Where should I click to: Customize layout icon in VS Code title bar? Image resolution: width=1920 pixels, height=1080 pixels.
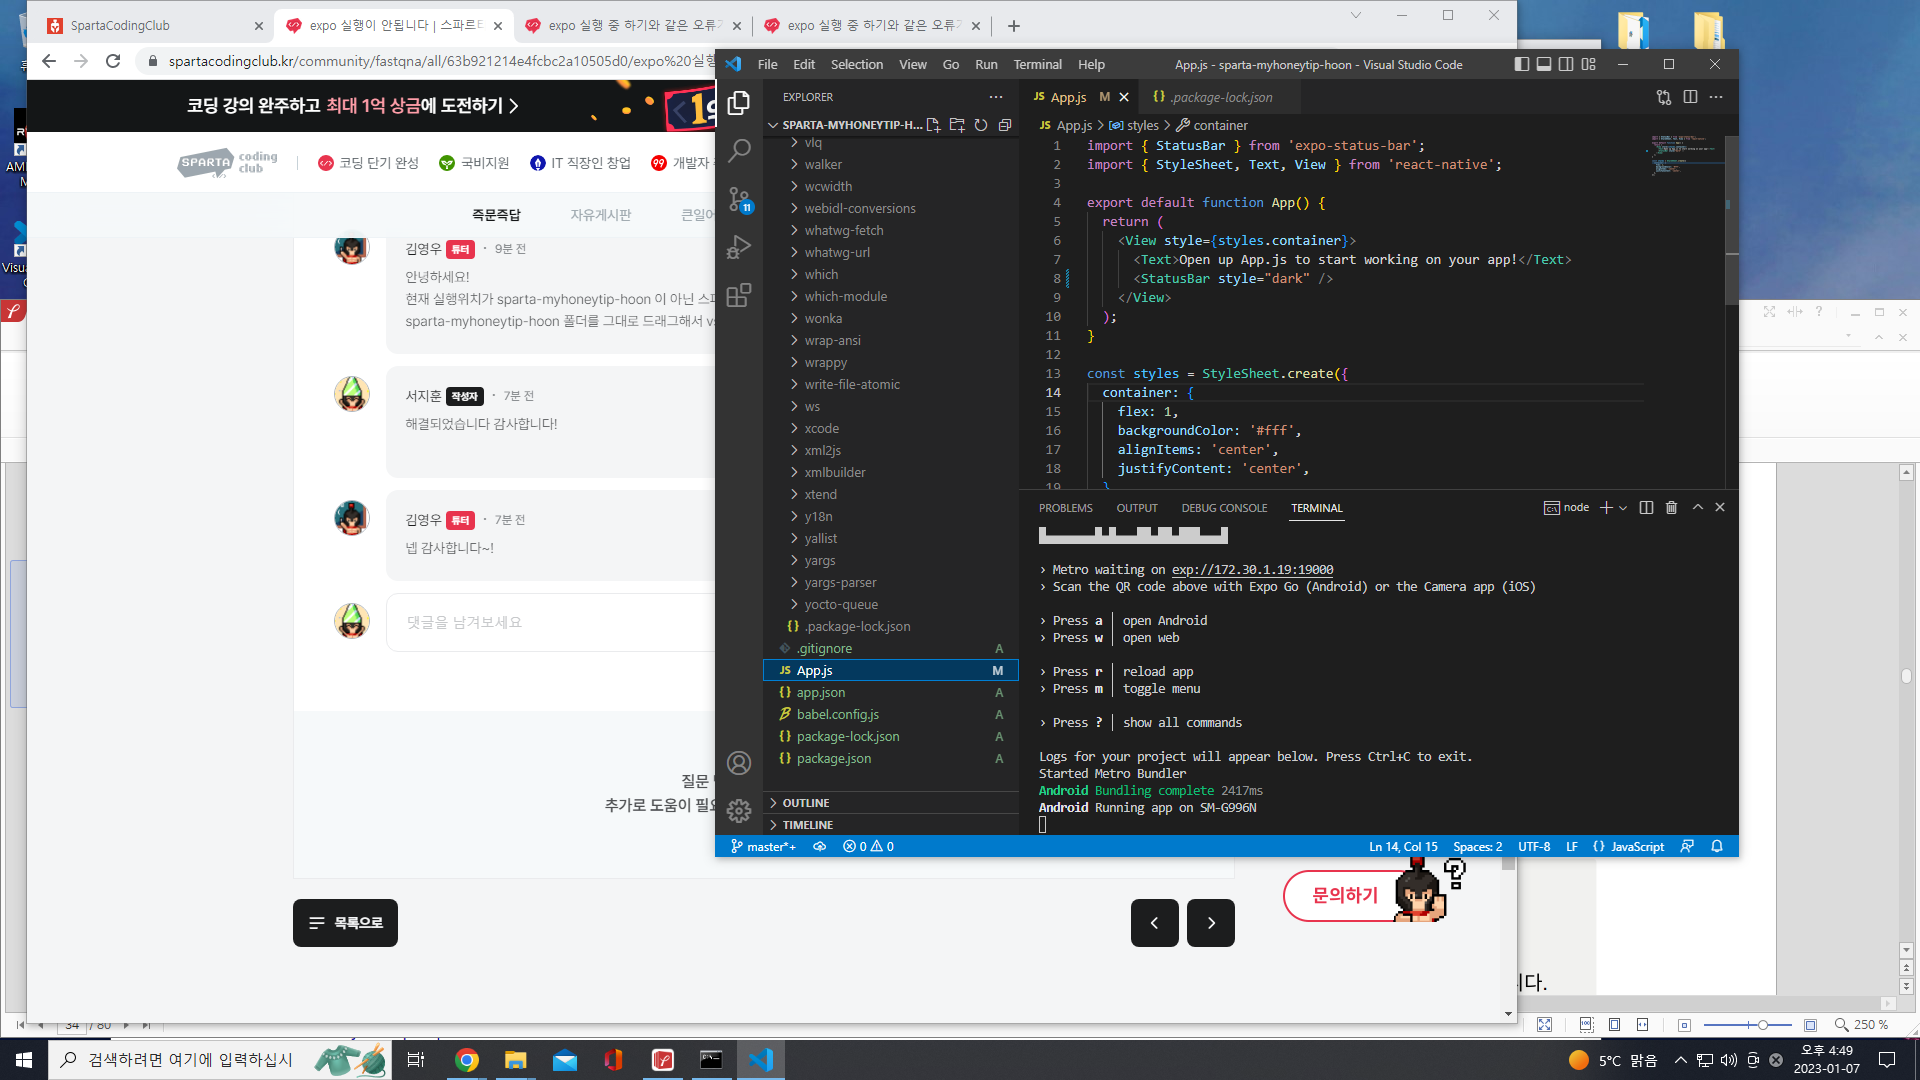tap(1589, 64)
